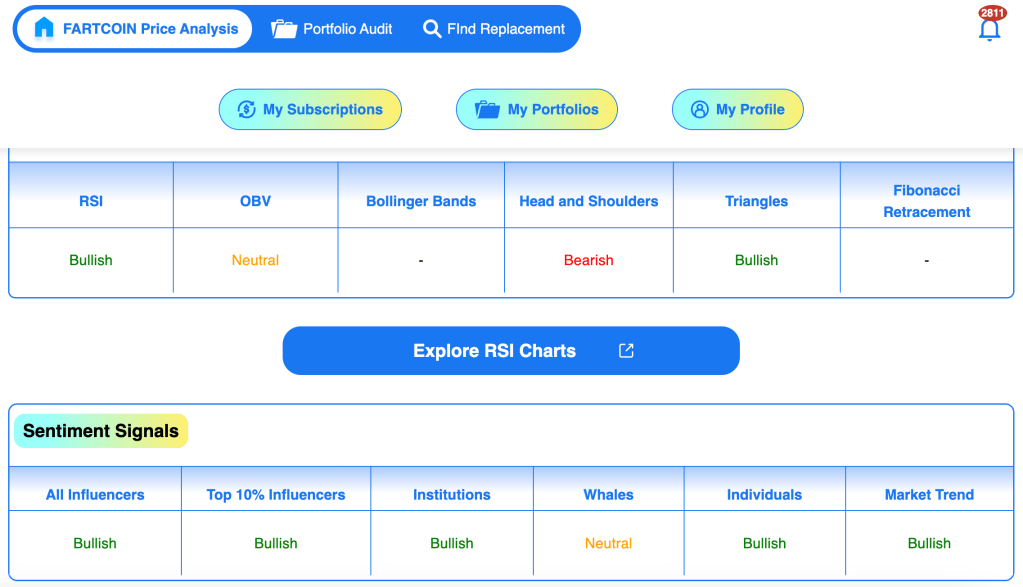
Task: Click the red 2811 notification badge
Action: (x=992, y=13)
